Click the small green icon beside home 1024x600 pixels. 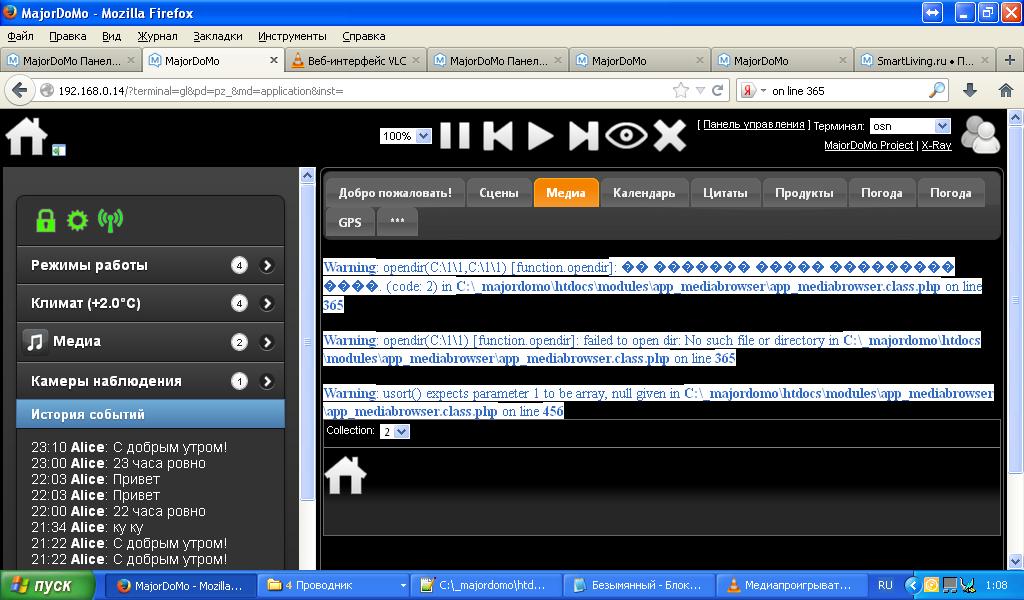(x=59, y=150)
